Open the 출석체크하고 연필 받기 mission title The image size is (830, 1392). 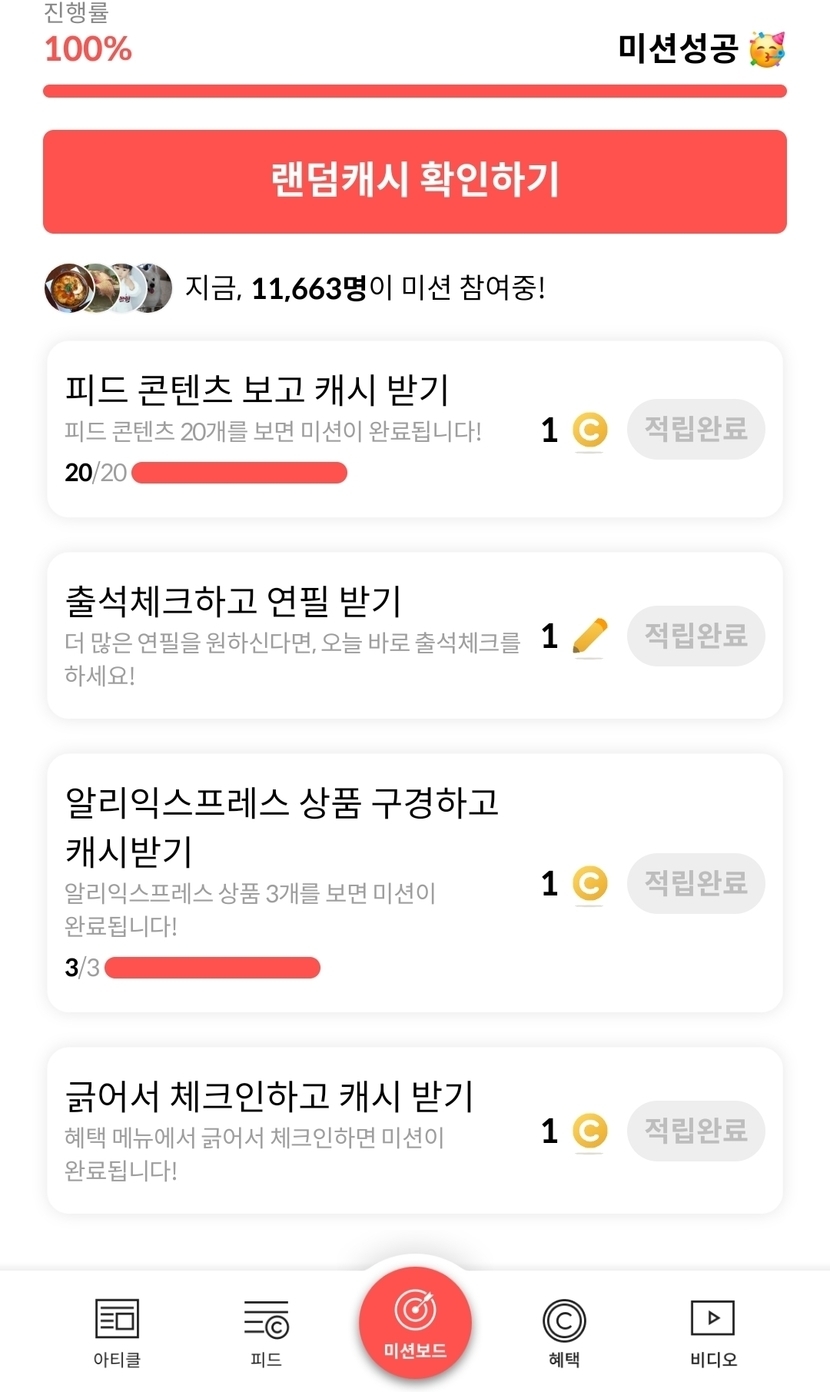point(233,602)
